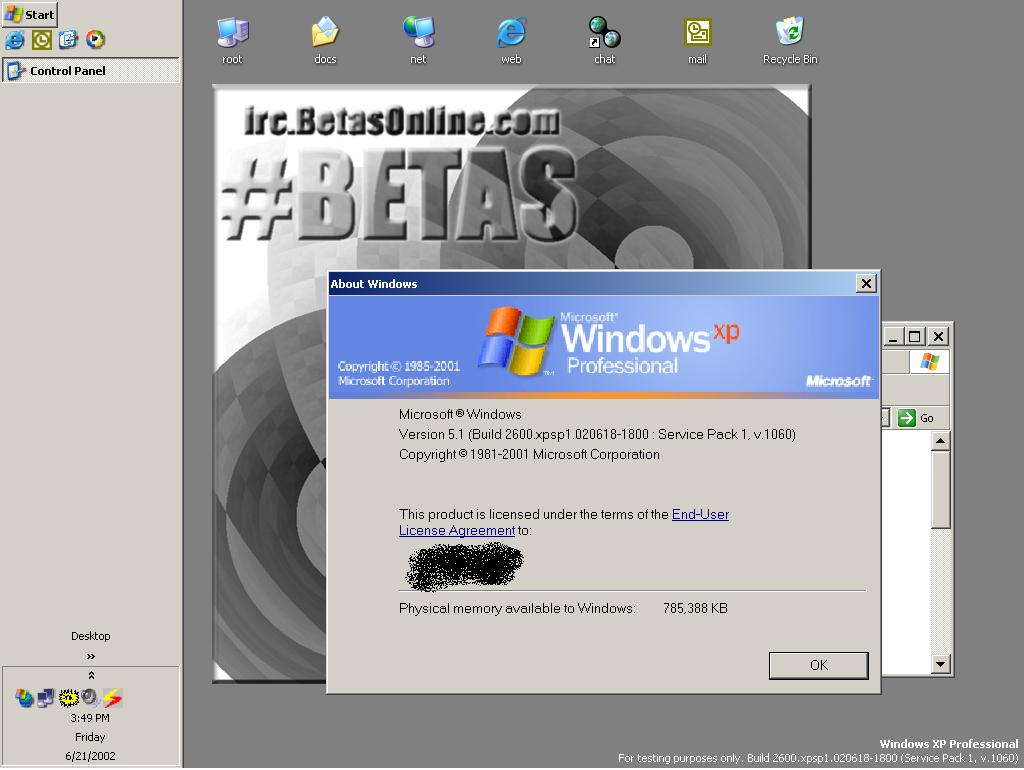Open the net desktop icon
The width and height of the screenshot is (1024, 770).
418,40
